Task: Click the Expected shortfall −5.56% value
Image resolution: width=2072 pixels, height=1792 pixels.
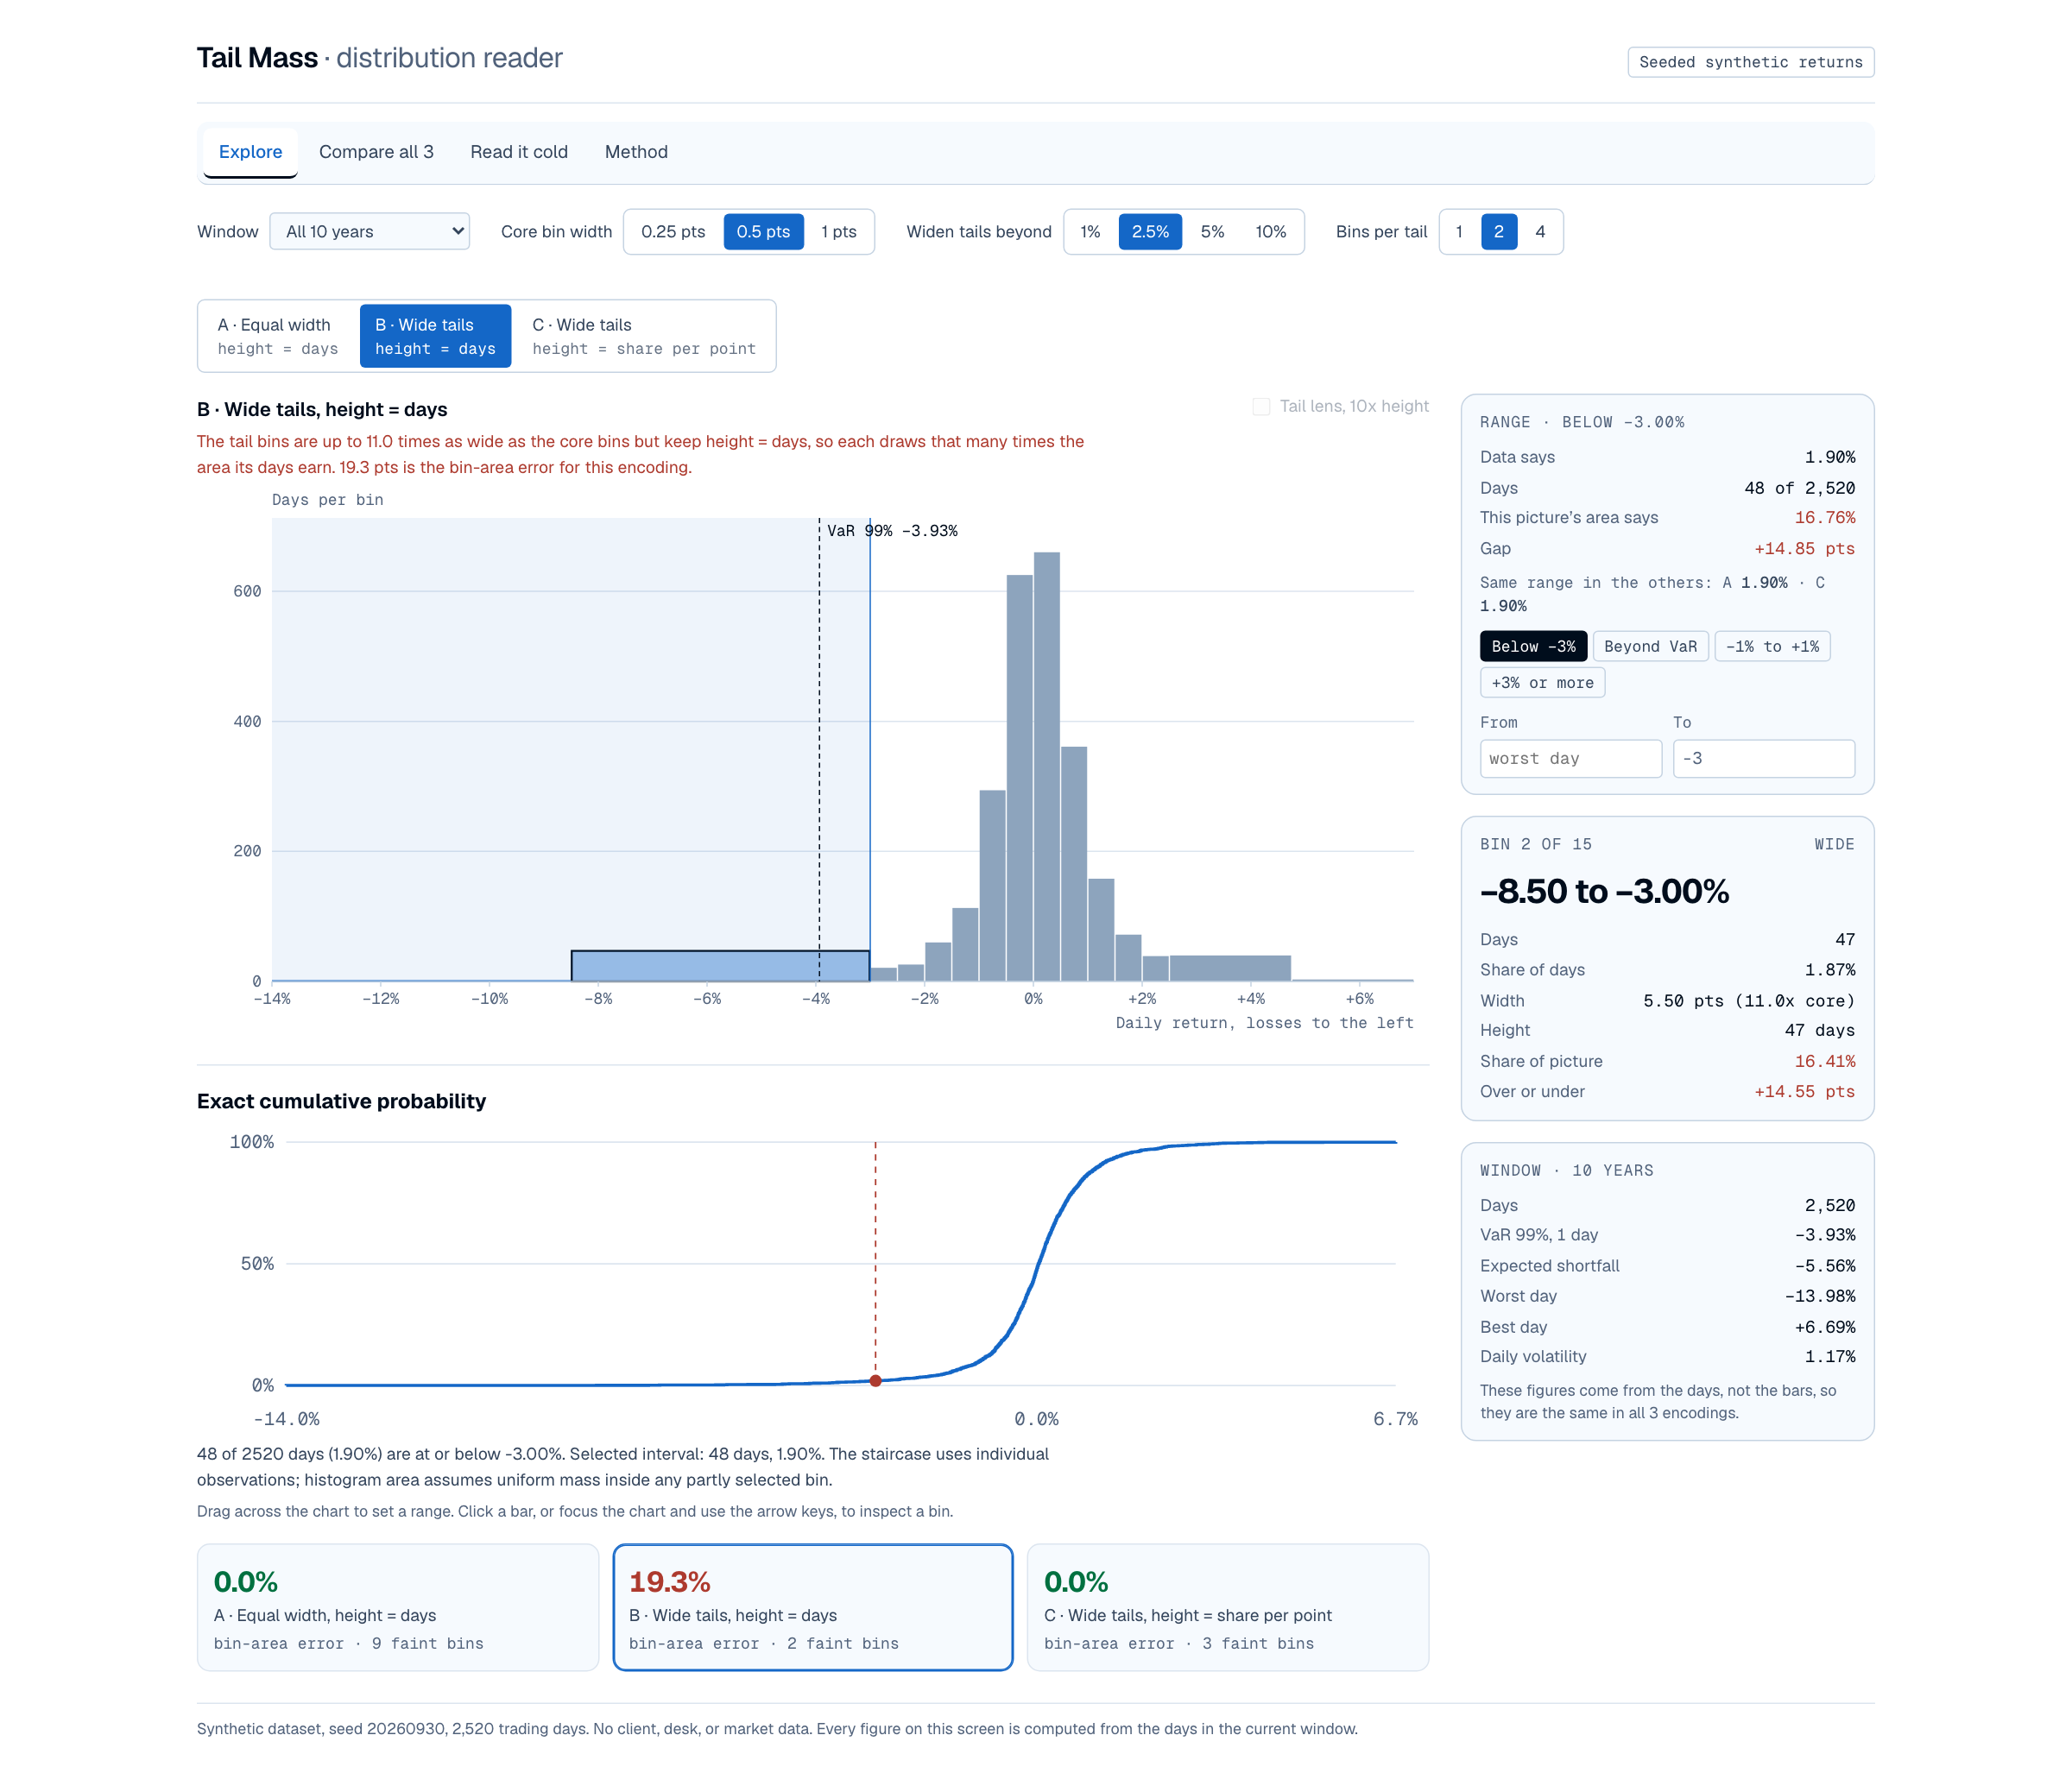Action: 1824,1266
